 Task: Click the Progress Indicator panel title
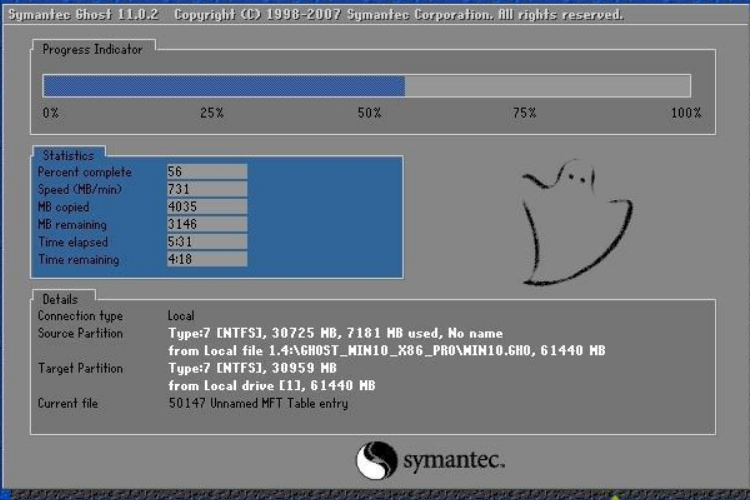pos(92,49)
